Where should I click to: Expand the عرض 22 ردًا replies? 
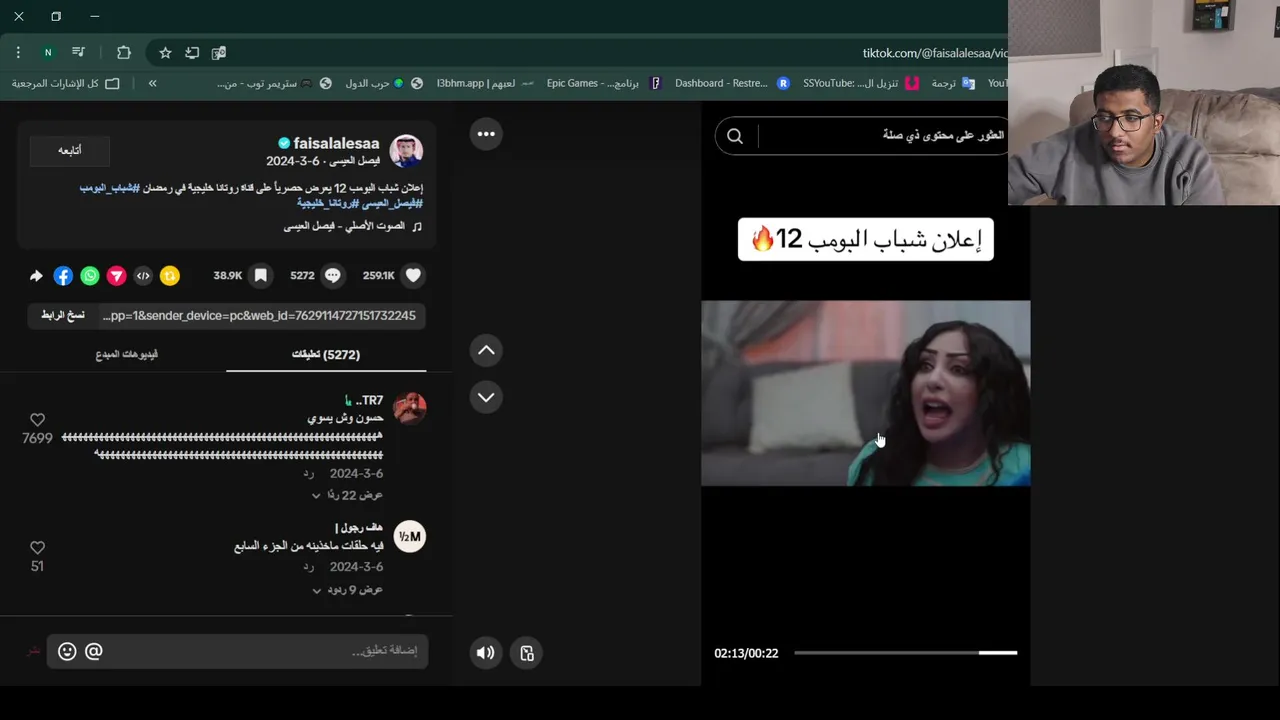(x=347, y=495)
